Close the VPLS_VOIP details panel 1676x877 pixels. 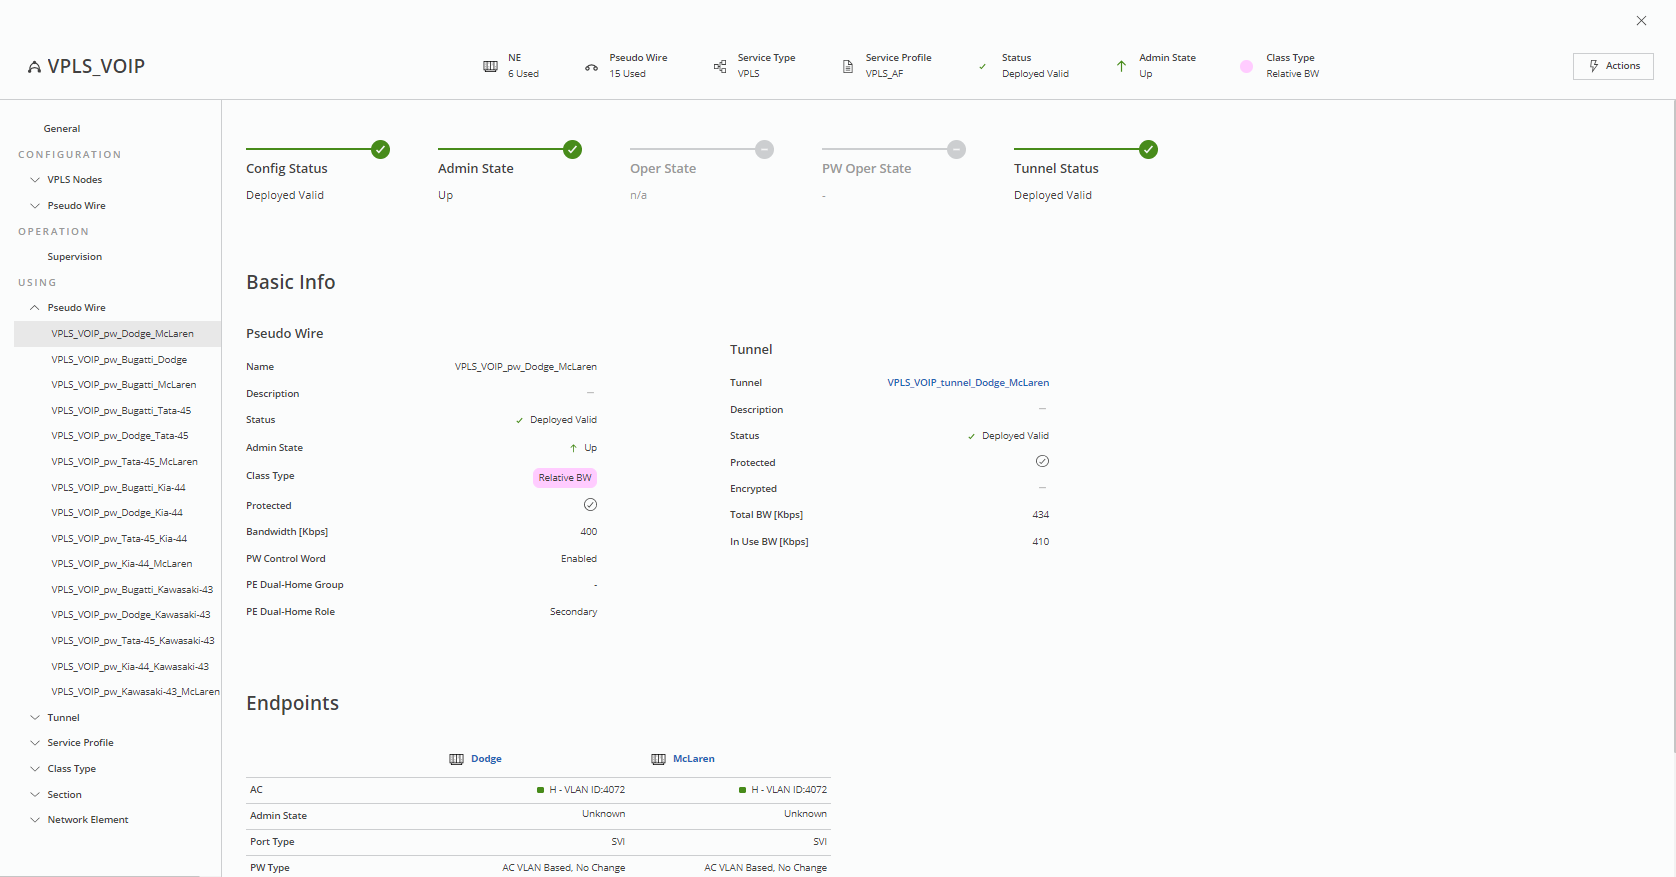click(1641, 20)
